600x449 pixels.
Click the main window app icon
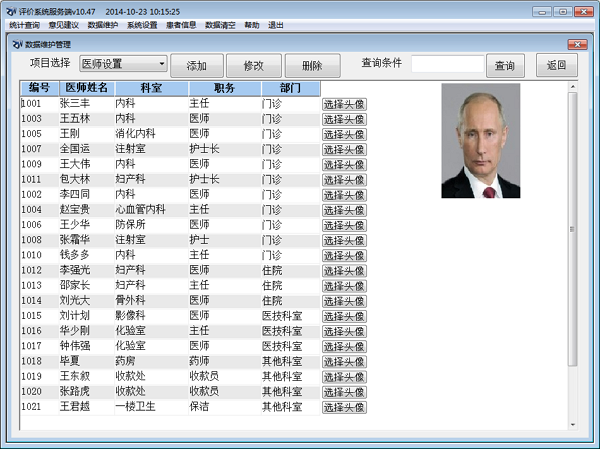click(11, 12)
